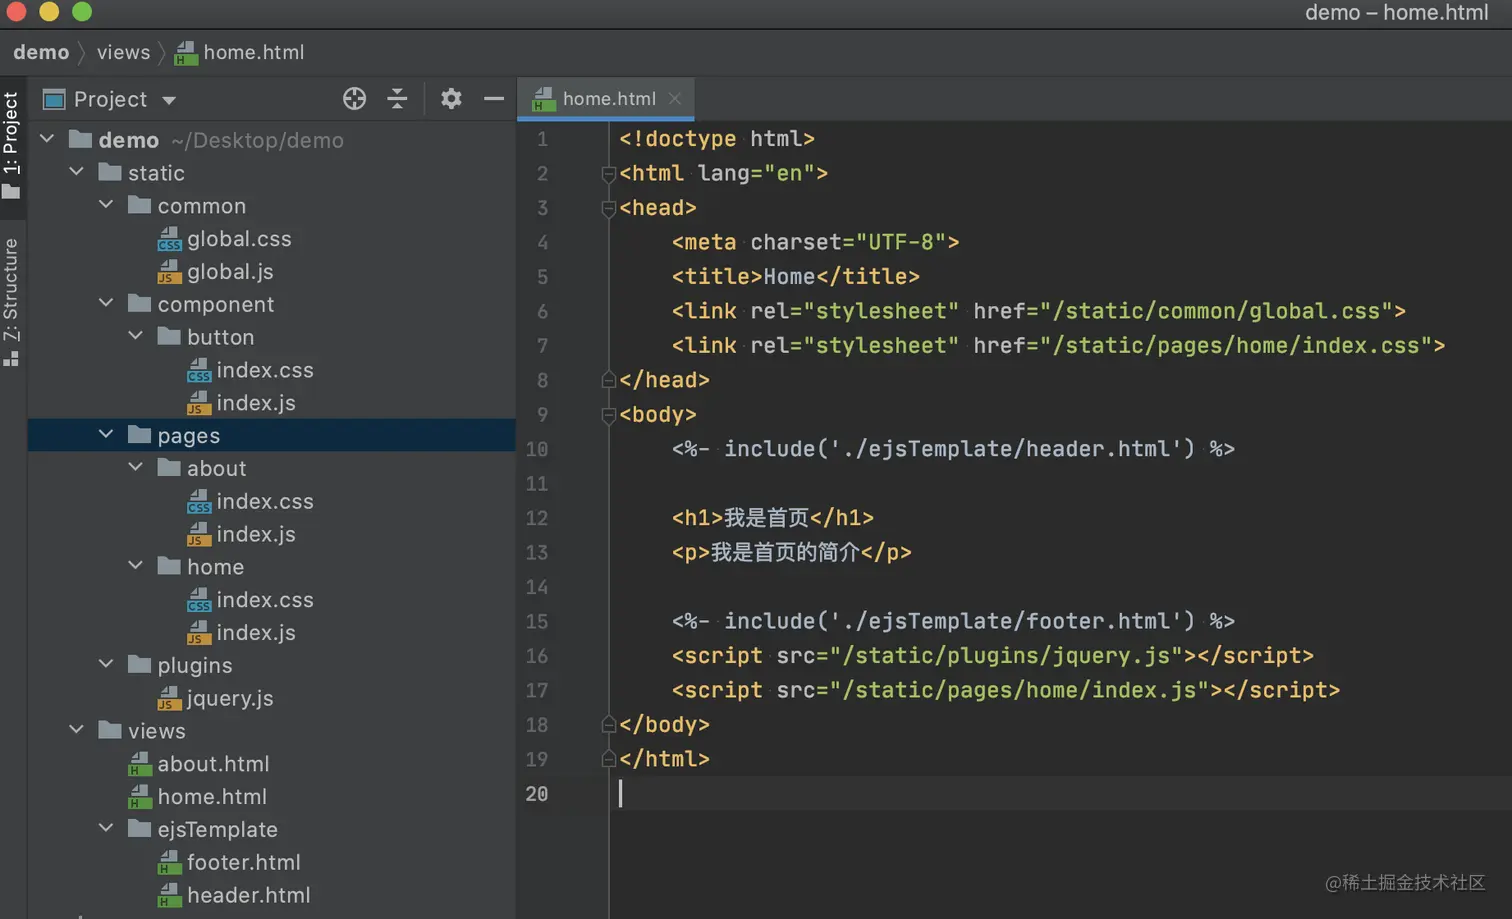Select about folder's index.js file icon

(x=199, y=534)
